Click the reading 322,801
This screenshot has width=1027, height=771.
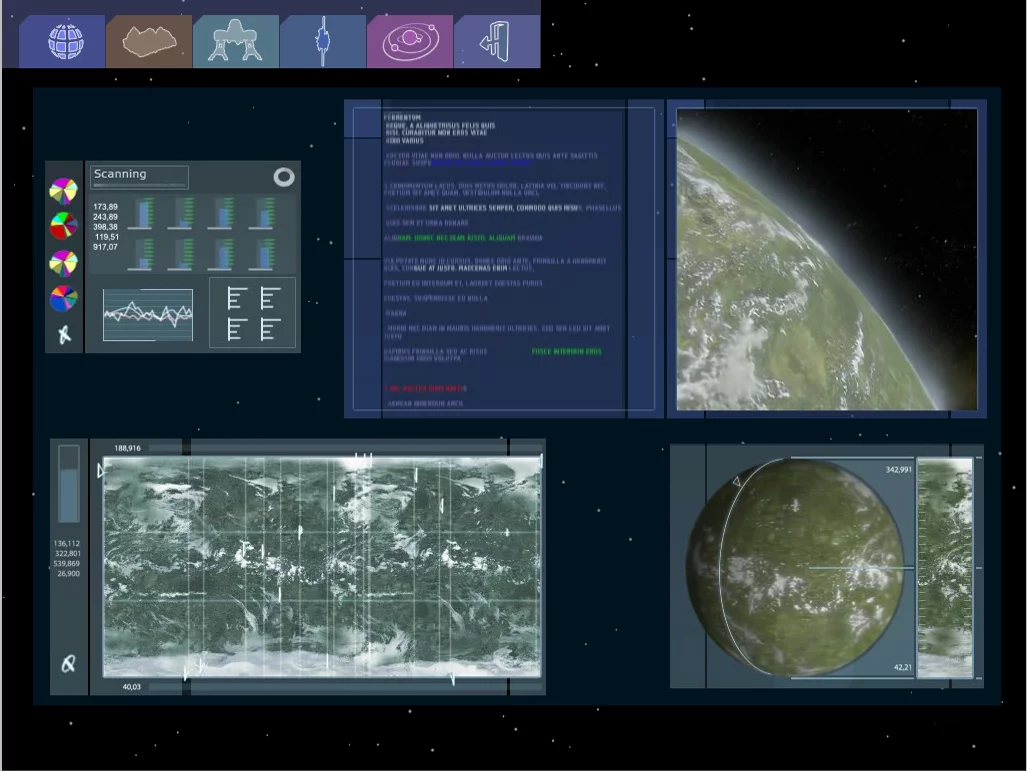pyautogui.click(x=67, y=554)
